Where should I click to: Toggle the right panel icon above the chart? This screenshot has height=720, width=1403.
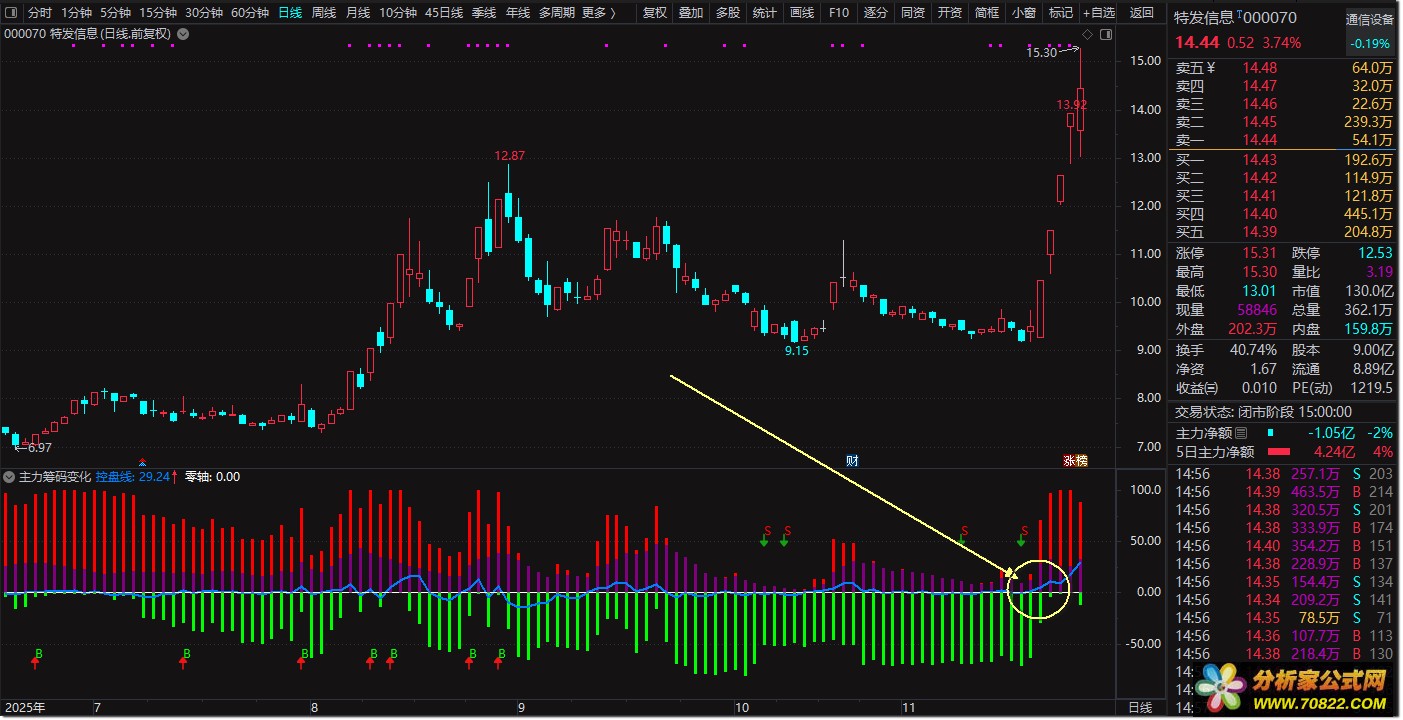(x=1105, y=34)
